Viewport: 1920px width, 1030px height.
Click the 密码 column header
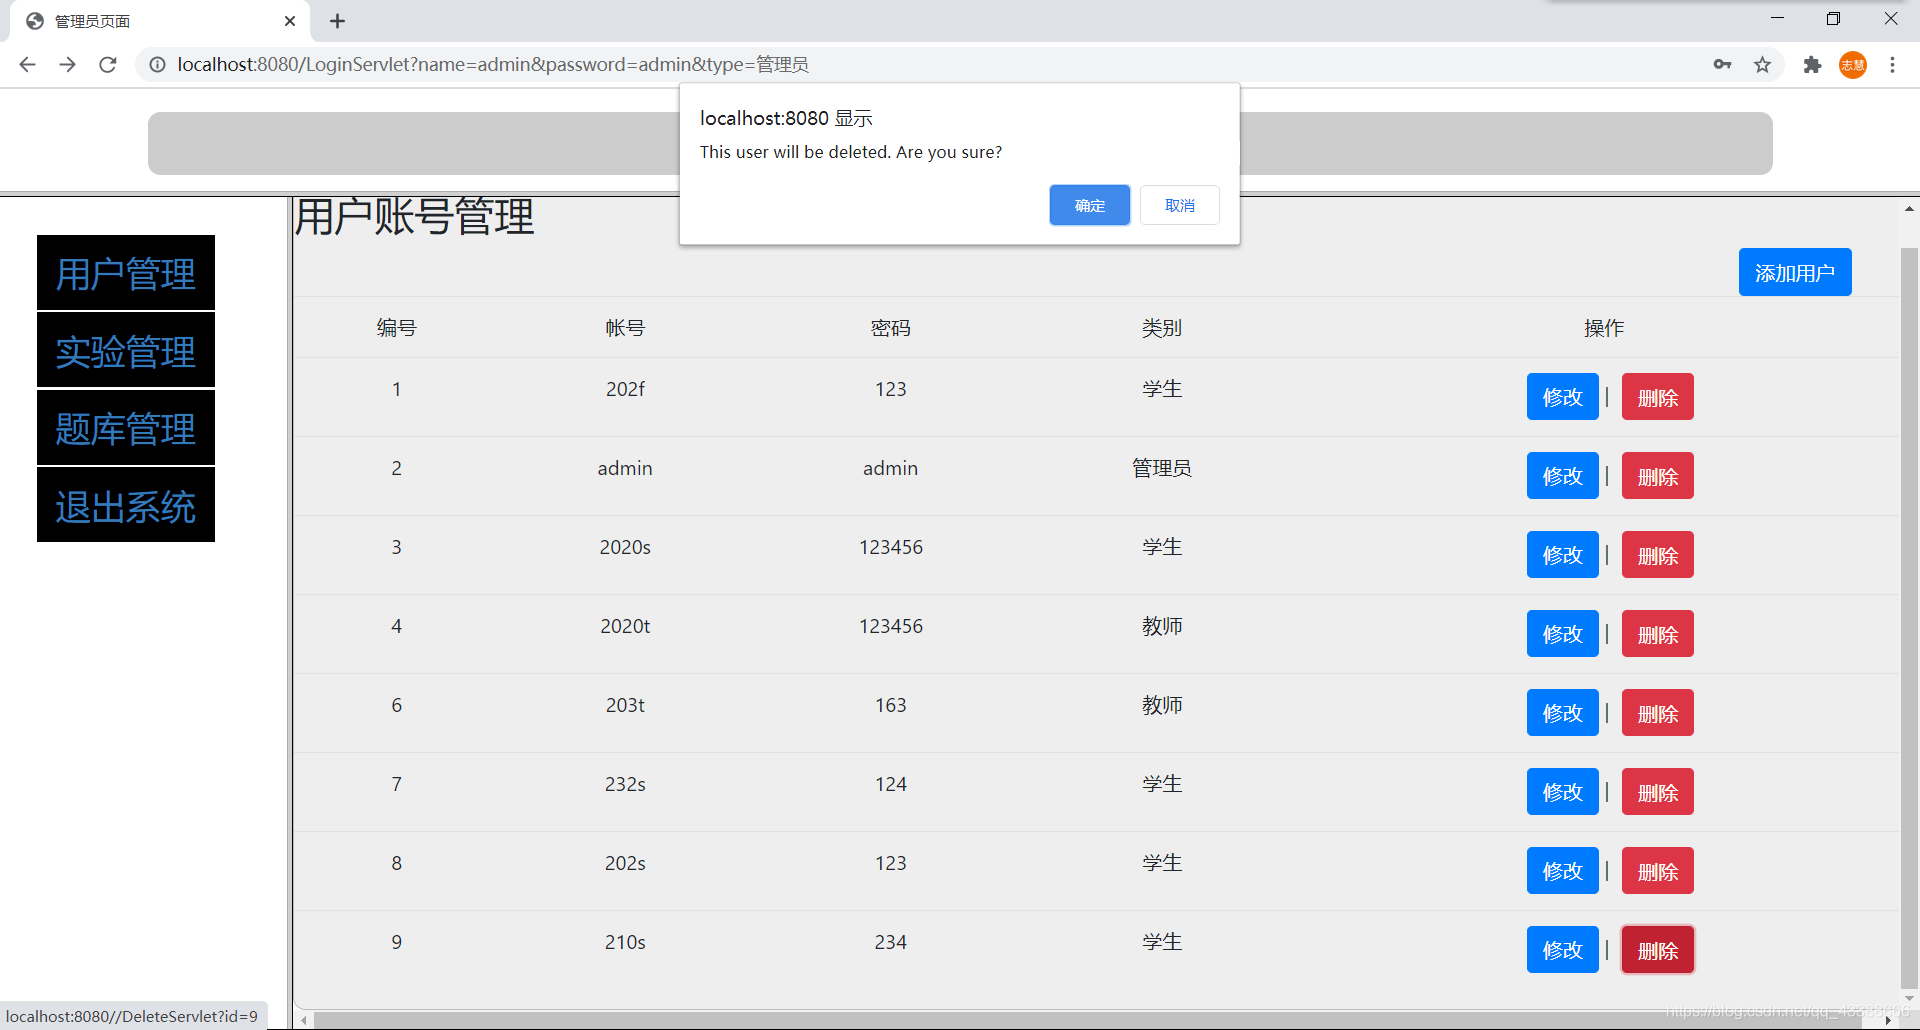point(890,328)
